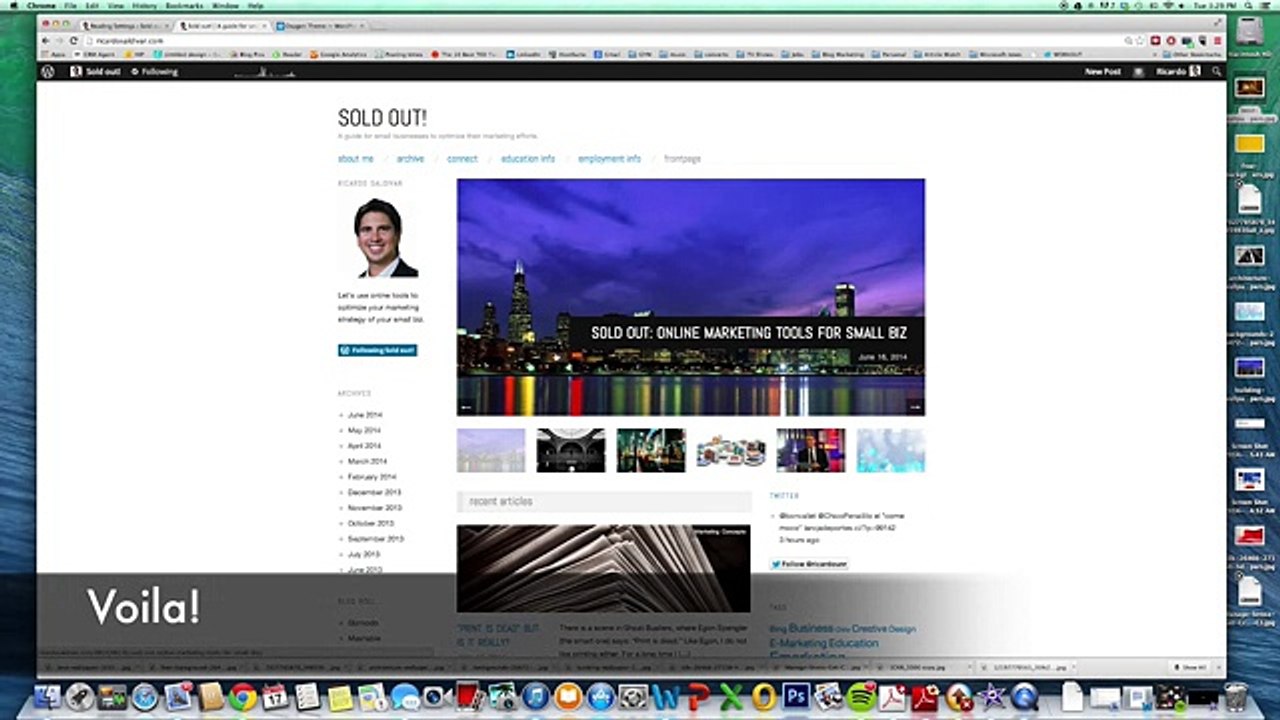Click the admin bar search magnifier icon
Screen dimensions: 1280x720
1216,72
